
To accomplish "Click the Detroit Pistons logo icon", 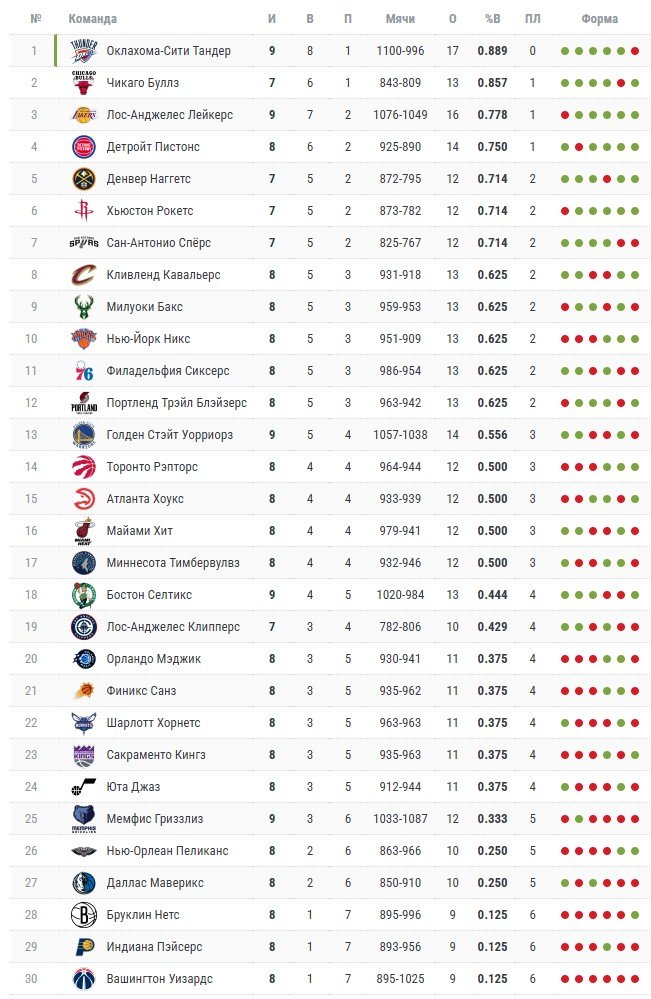I will [84, 147].
